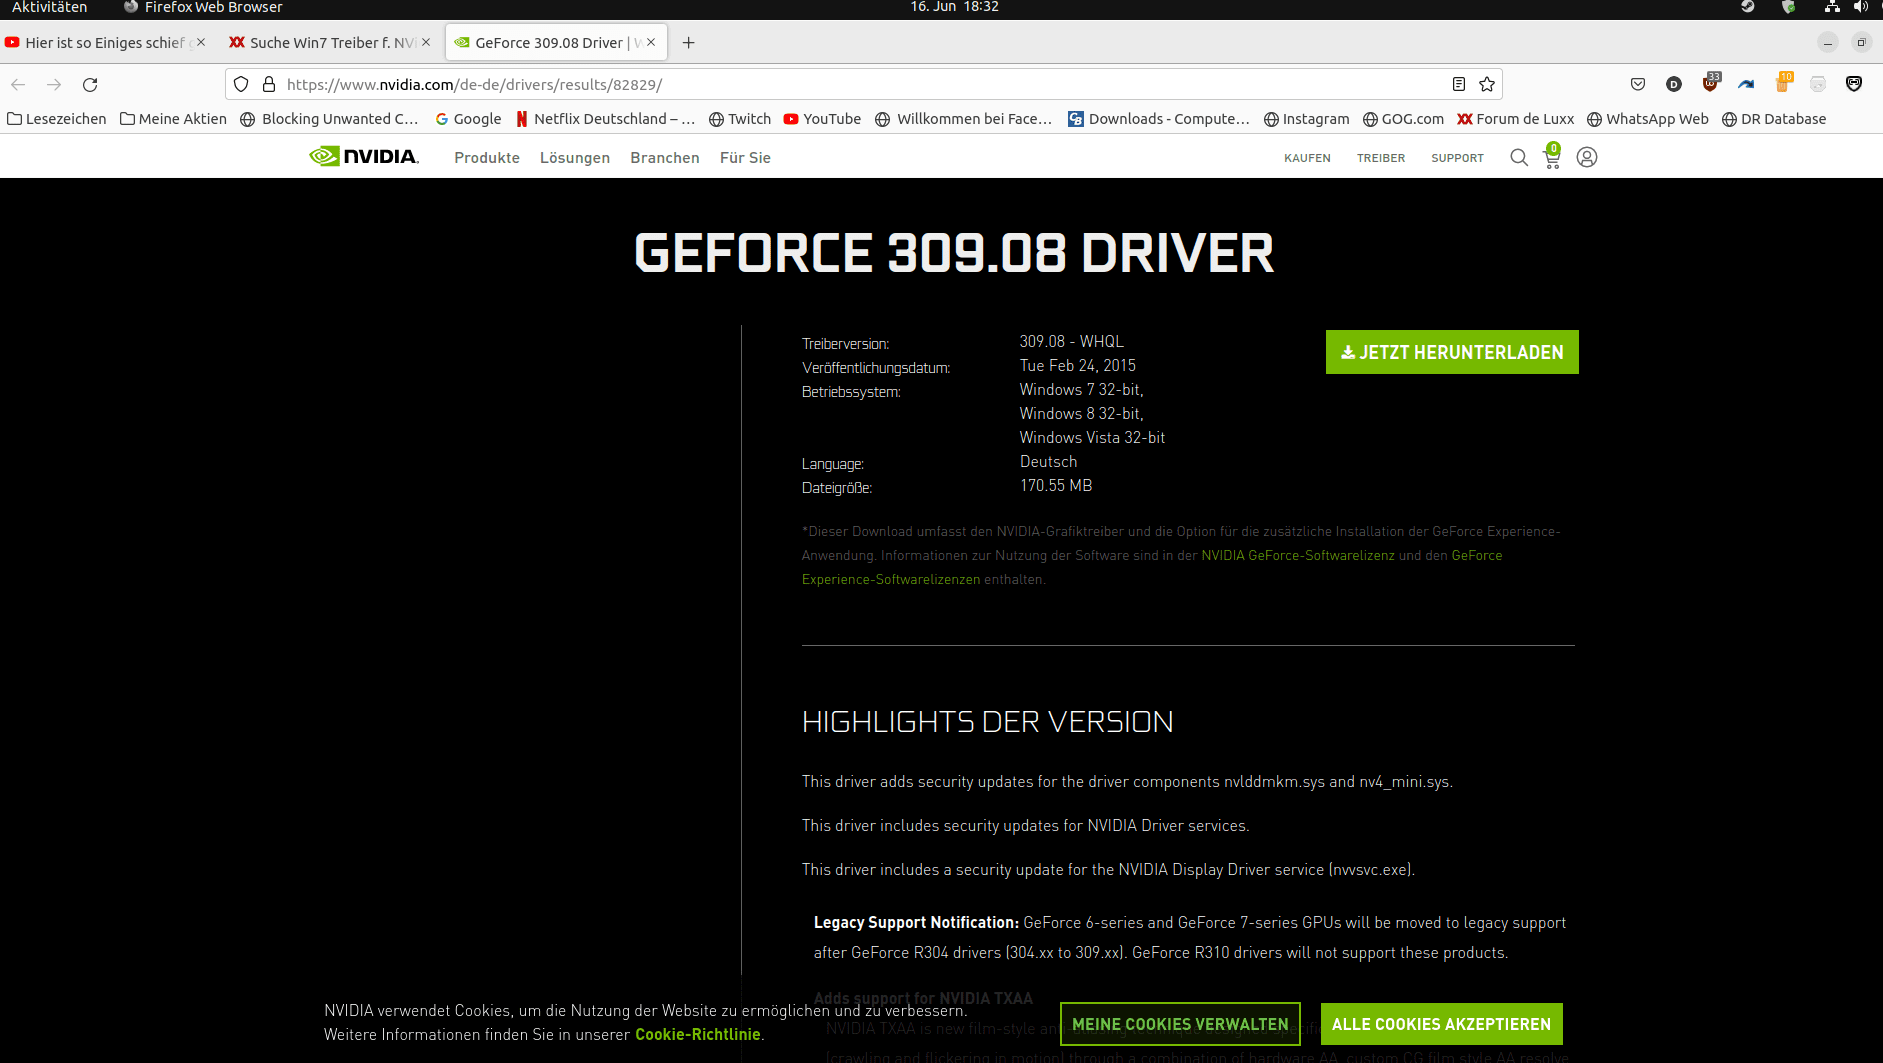
Task: Open the NVIDIA shopping cart
Action: [x=1553, y=156]
